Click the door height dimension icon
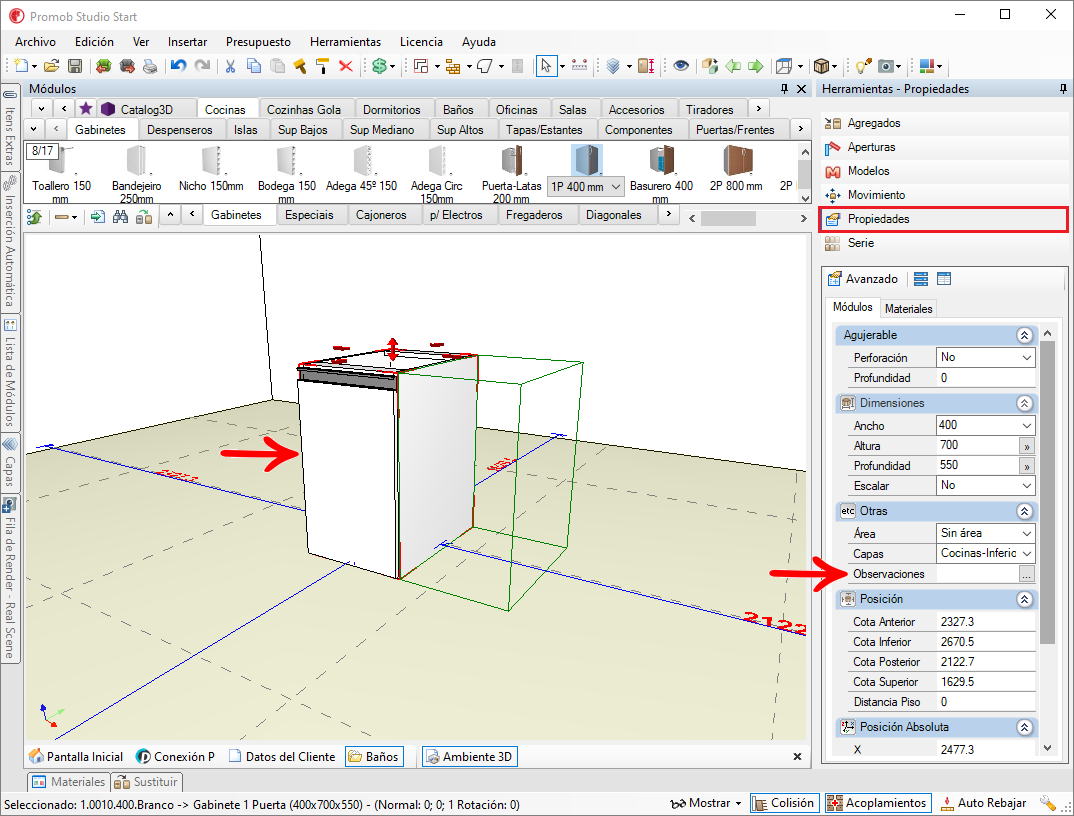This screenshot has width=1074, height=816. click(x=646, y=66)
